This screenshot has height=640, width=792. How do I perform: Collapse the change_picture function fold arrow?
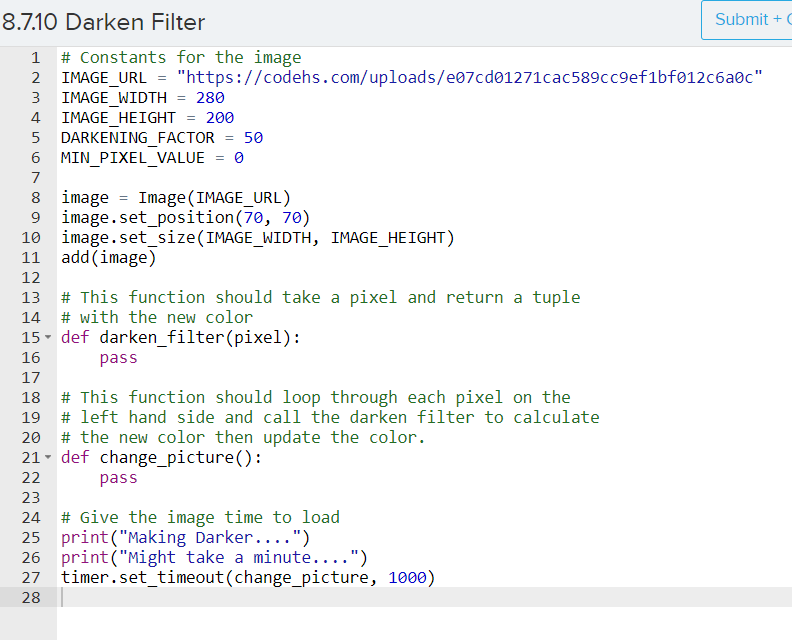(48, 457)
